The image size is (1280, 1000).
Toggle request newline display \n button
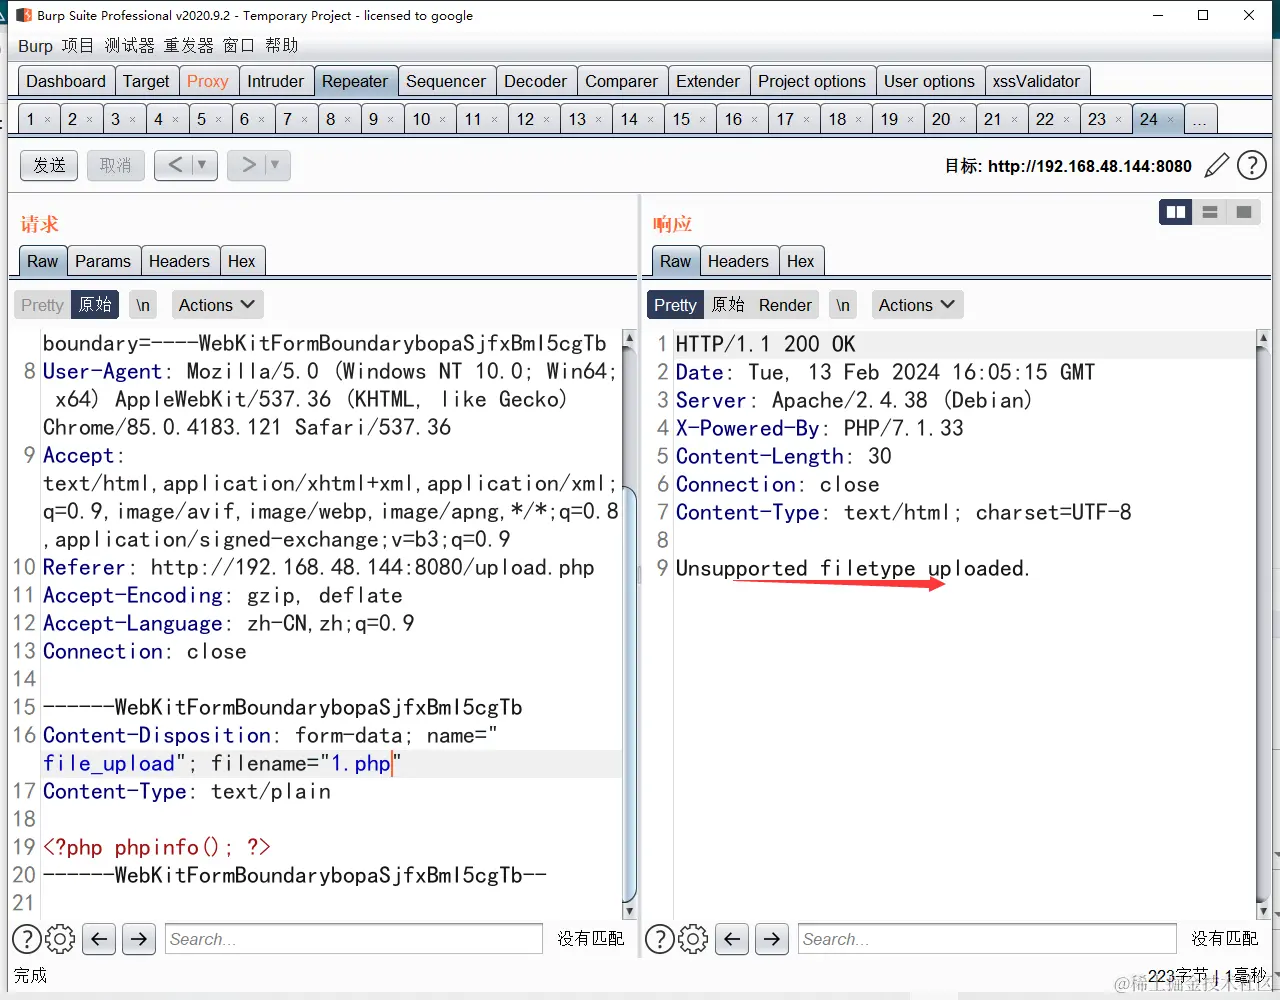click(x=143, y=305)
